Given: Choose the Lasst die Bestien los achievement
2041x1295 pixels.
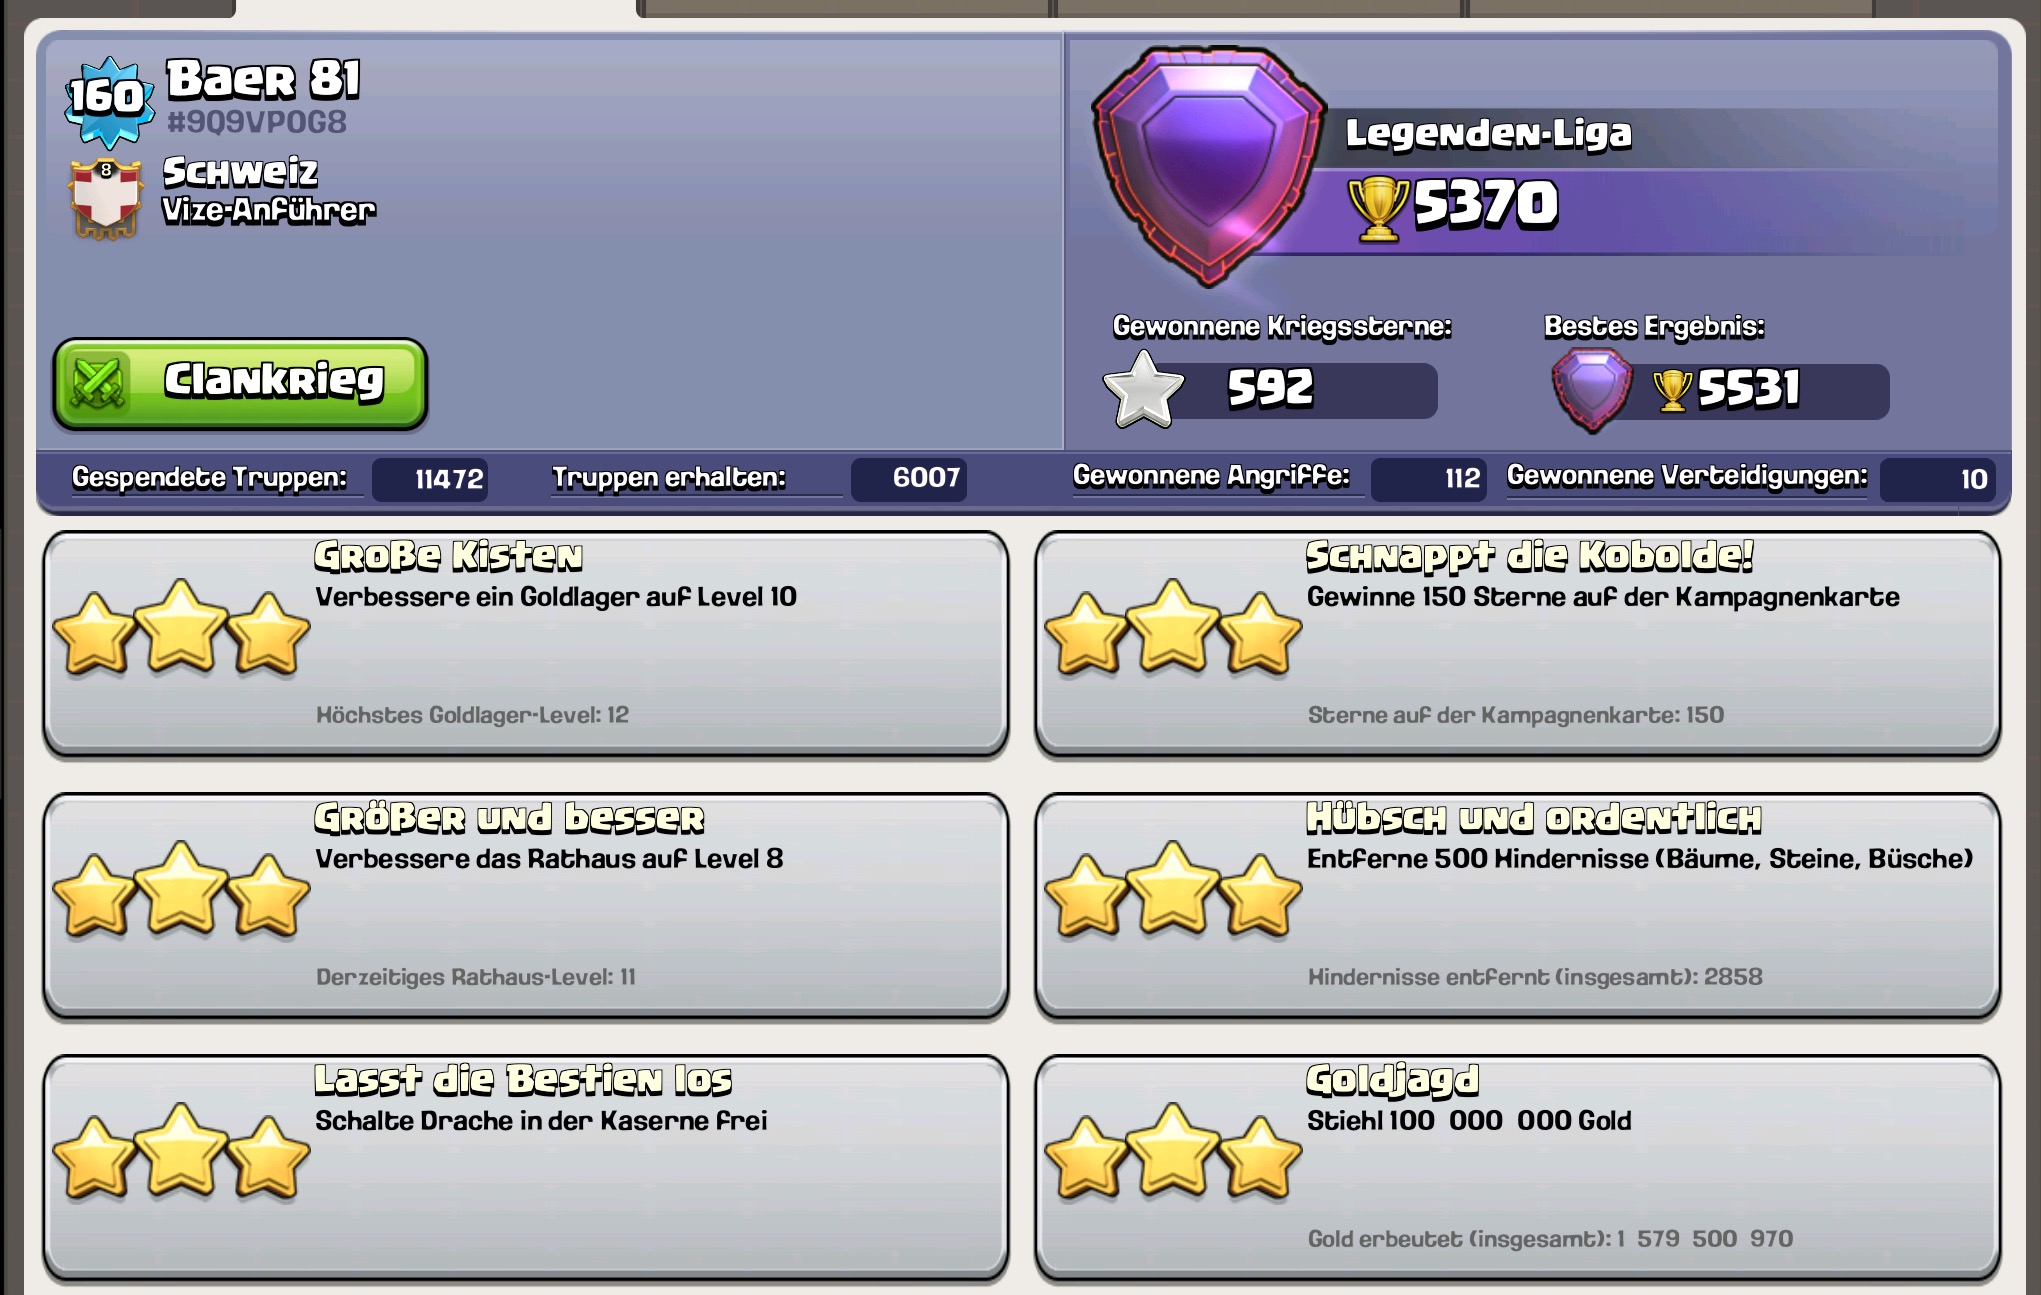Looking at the screenshot, I should [526, 1168].
